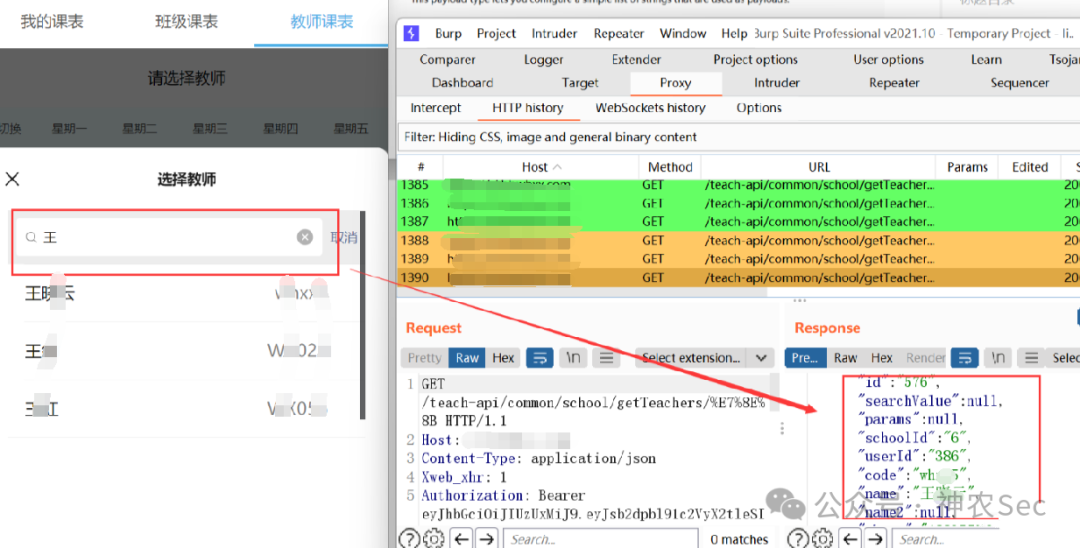Open the Burp menu
1080x548 pixels.
pos(448,33)
